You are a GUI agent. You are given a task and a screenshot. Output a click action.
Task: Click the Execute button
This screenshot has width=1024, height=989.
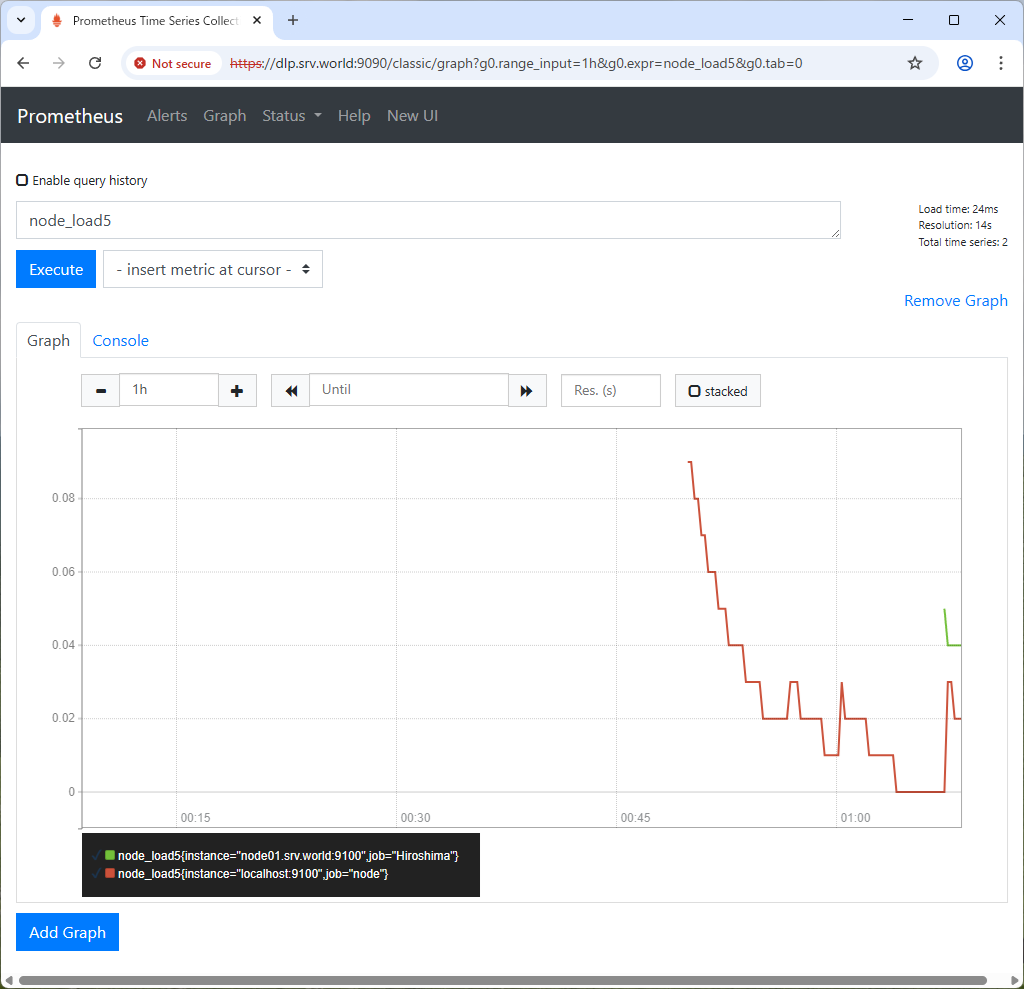click(x=56, y=269)
